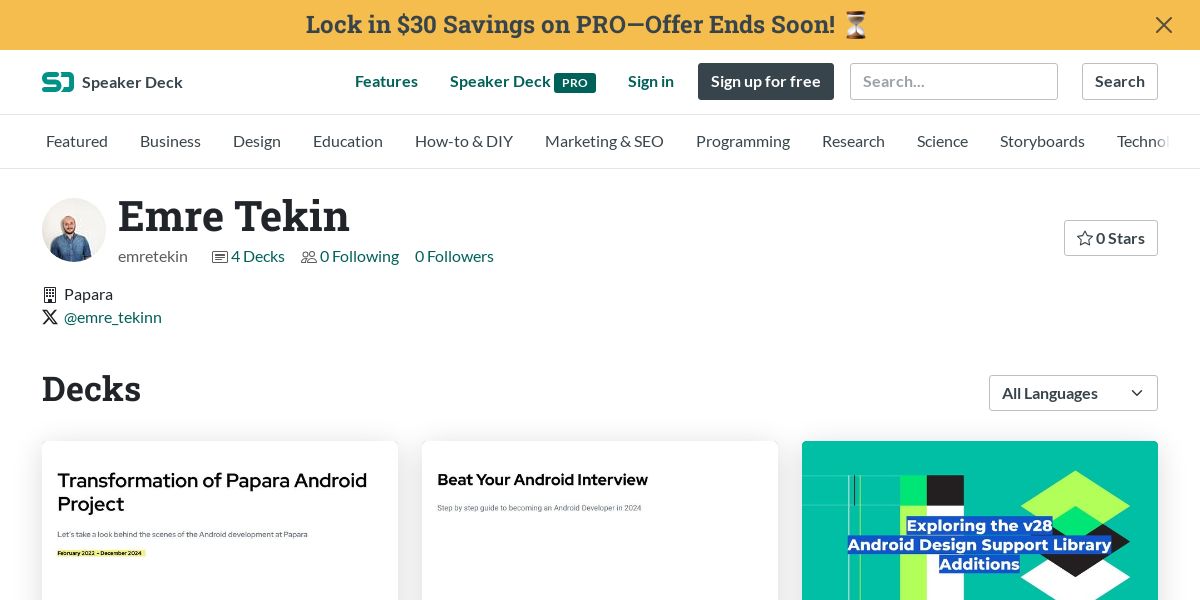Screen dimensions: 1200x600
Task: Focus the Search input field
Action: click(x=954, y=82)
